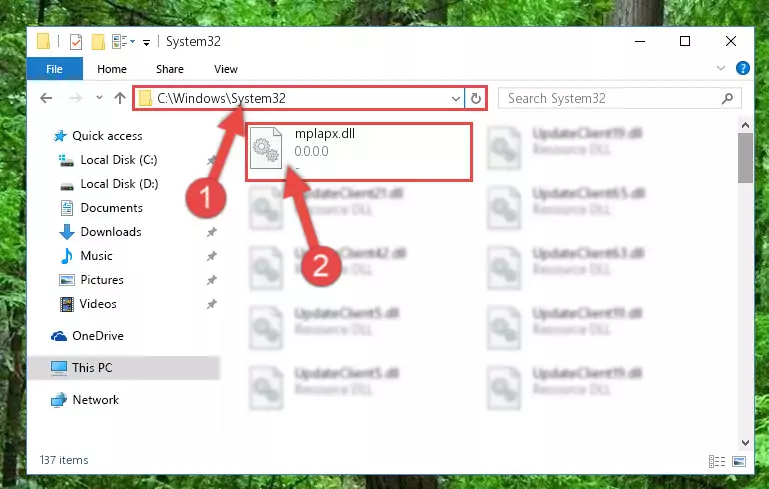The height and width of the screenshot is (489, 769).
Task: Click the folder icon in address bar
Action: click(x=145, y=99)
